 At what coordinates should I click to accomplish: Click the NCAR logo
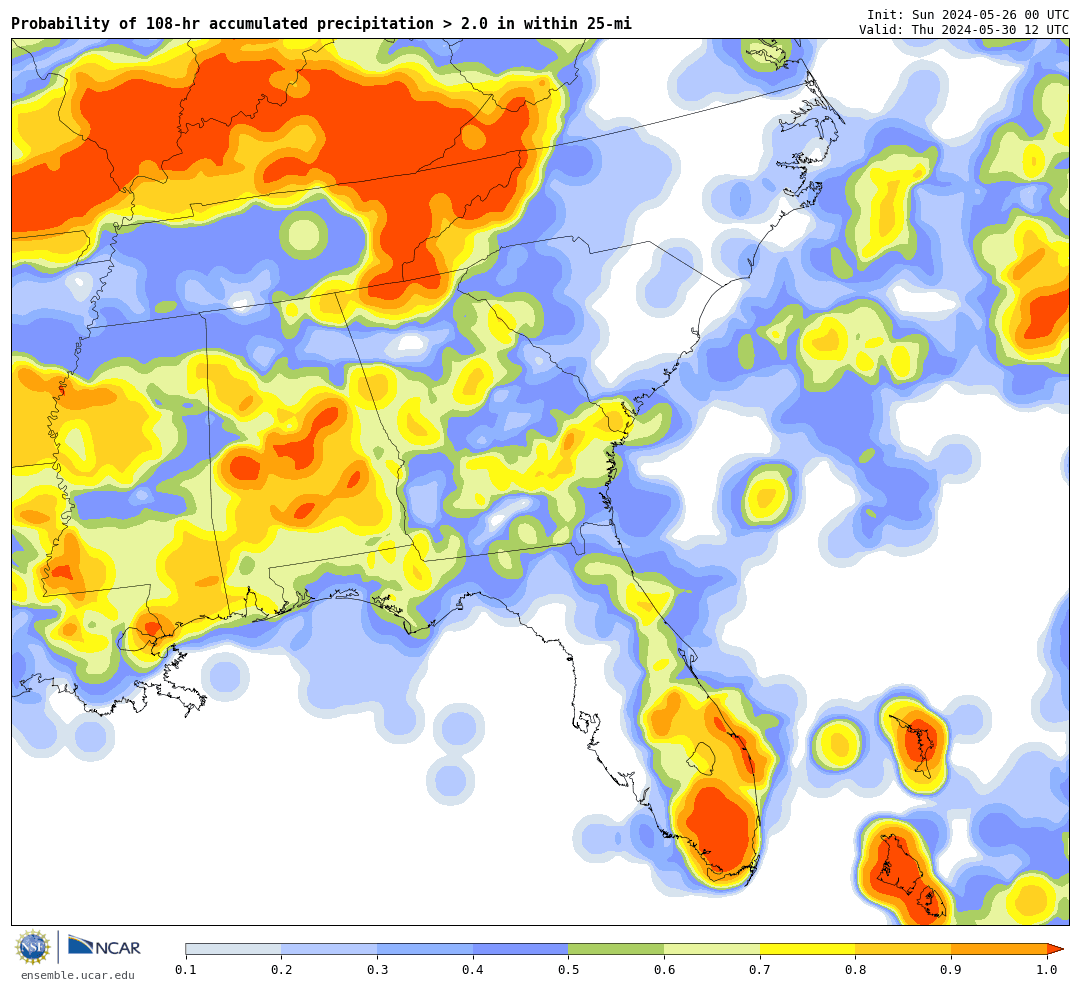coord(104,947)
